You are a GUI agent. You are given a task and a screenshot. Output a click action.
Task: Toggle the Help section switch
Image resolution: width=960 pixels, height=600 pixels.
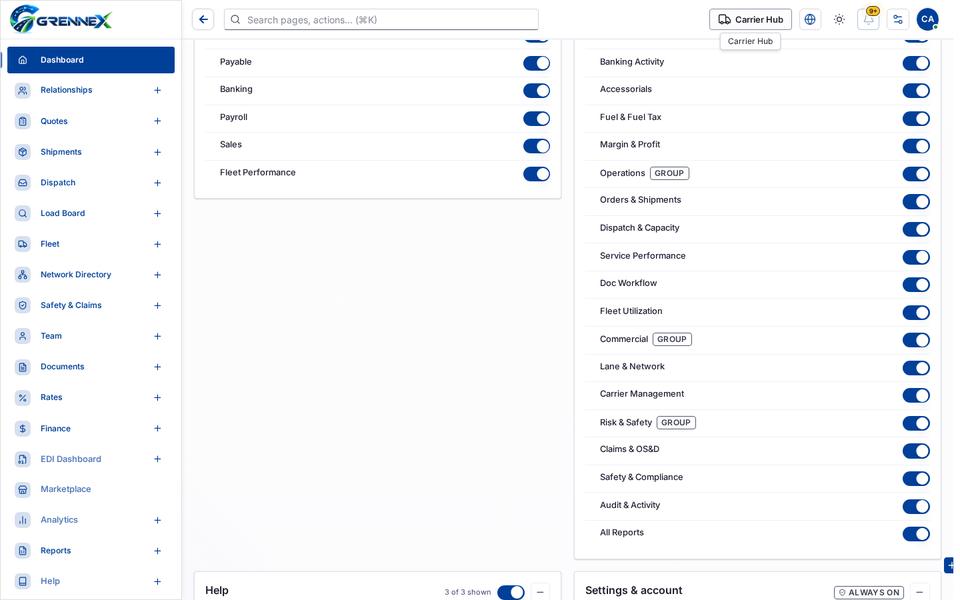tap(511, 592)
